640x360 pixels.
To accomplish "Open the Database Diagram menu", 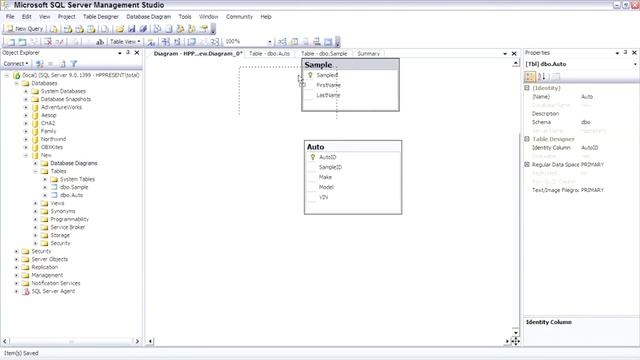I will pos(149,17).
